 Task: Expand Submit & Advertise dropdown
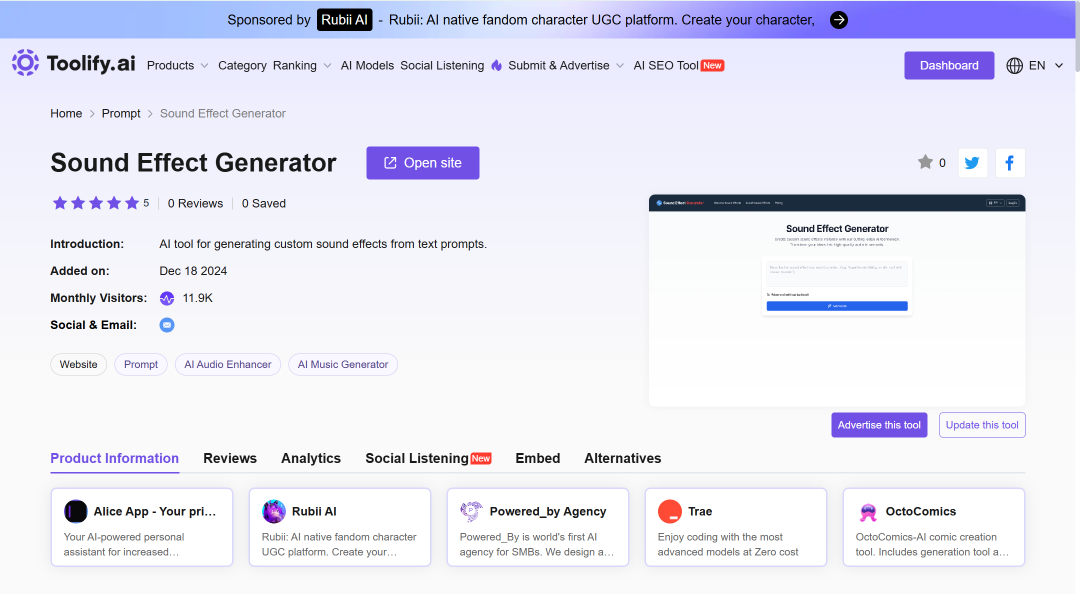tap(565, 65)
